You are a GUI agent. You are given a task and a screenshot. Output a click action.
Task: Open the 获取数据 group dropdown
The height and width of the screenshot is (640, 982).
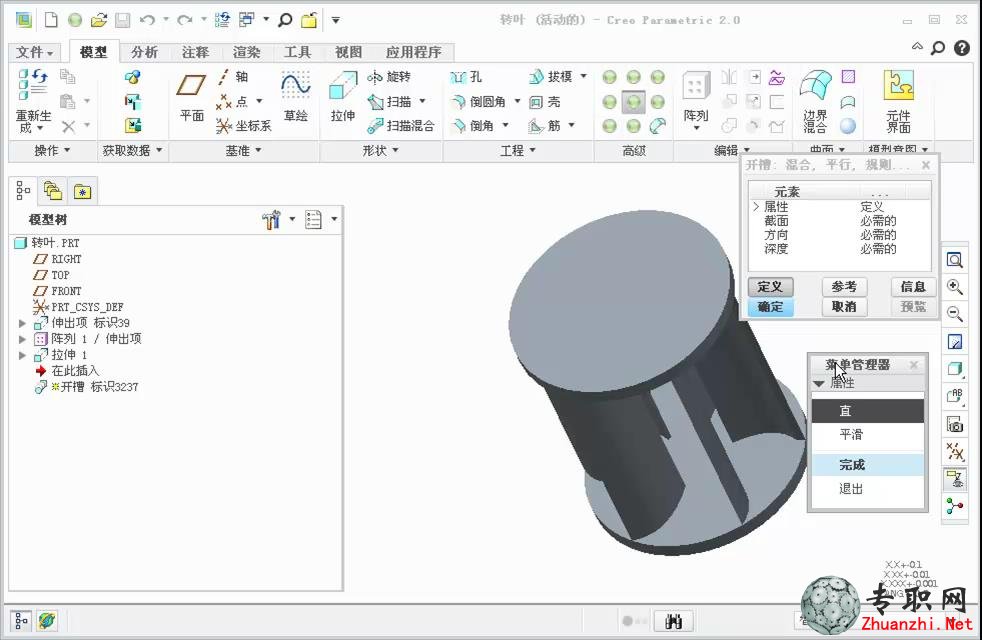pos(132,150)
